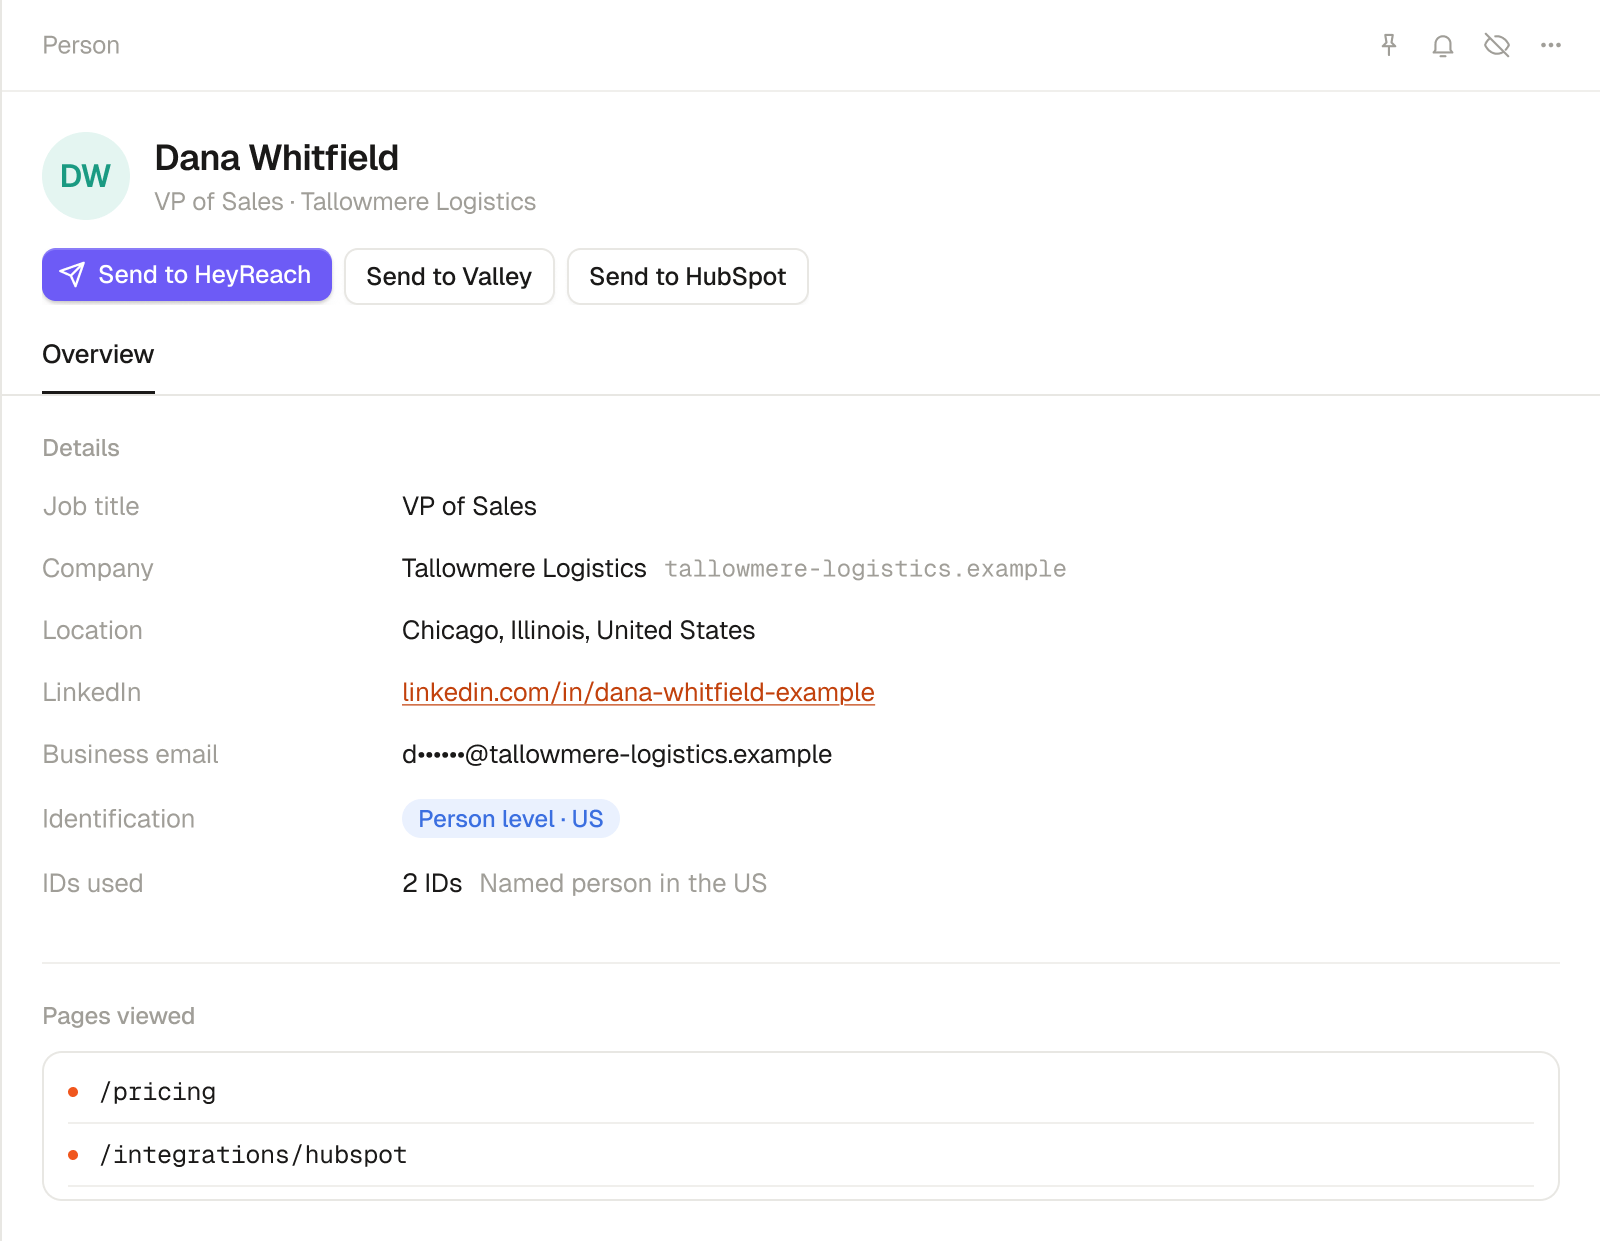Click the 2 IDs value
The width and height of the screenshot is (1600, 1241).
pyautogui.click(x=432, y=883)
